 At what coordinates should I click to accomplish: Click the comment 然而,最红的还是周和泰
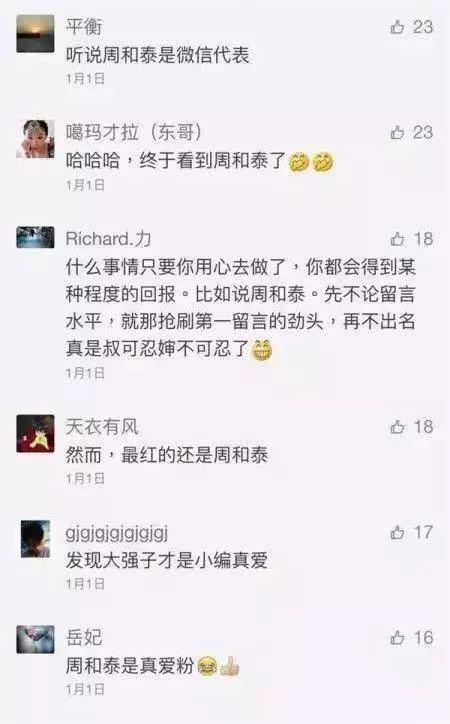pyautogui.click(x=167, y=455)
